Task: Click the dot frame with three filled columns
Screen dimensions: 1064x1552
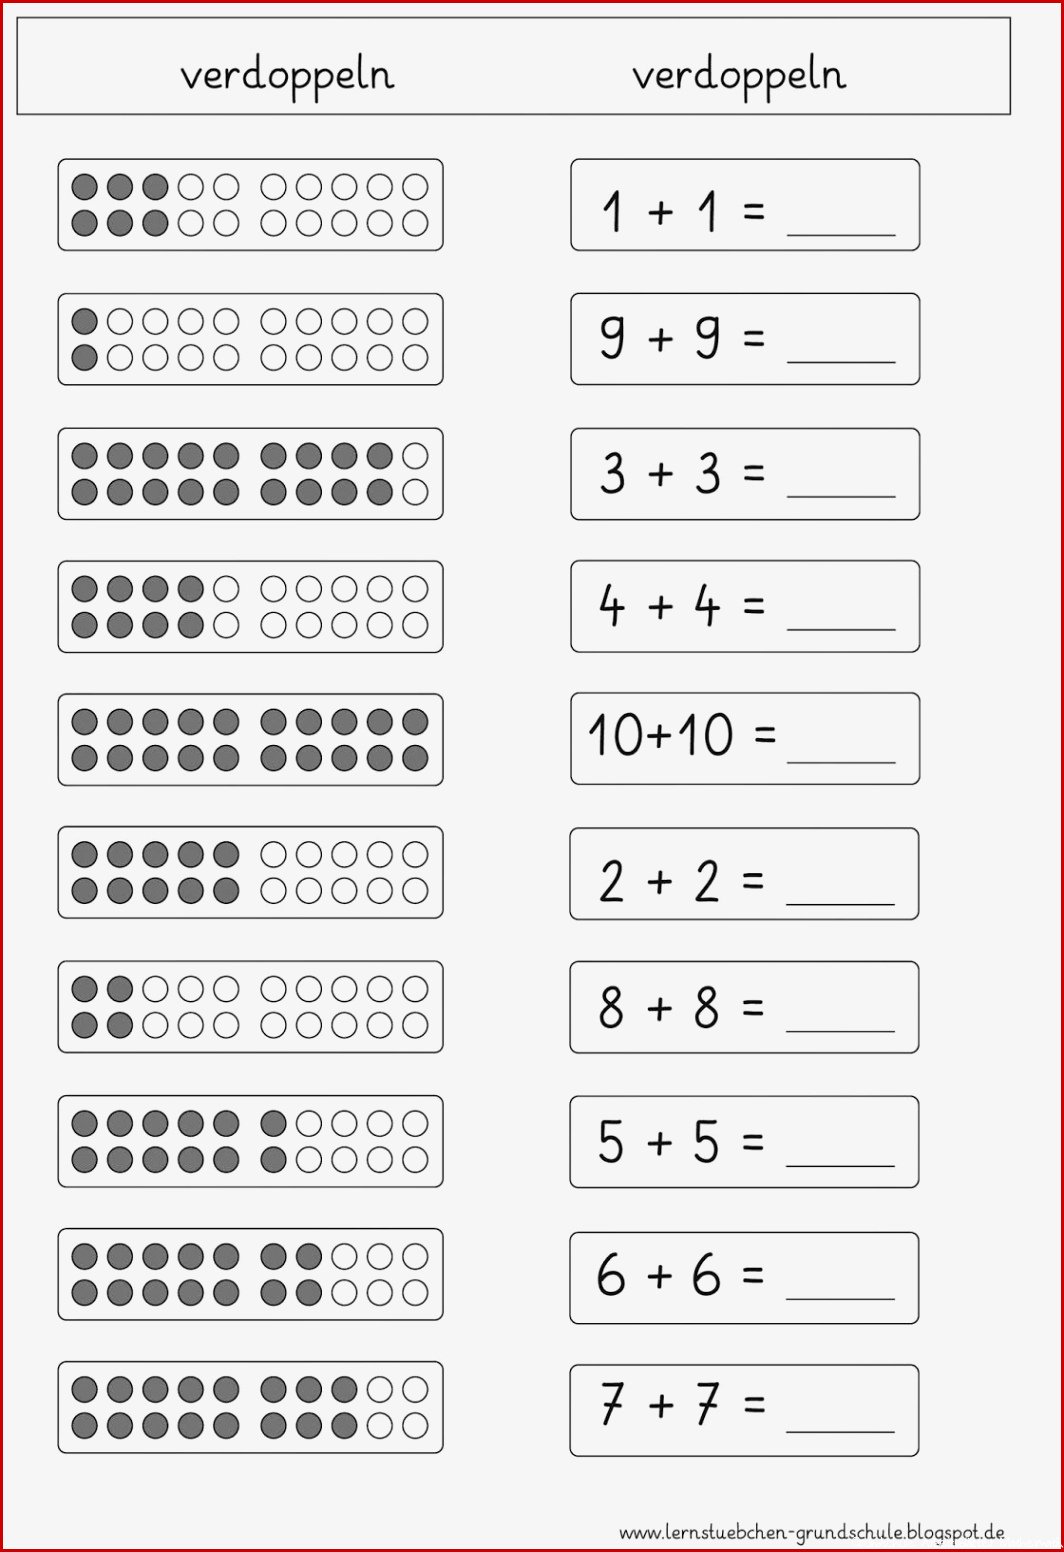Action: (250, 205)
